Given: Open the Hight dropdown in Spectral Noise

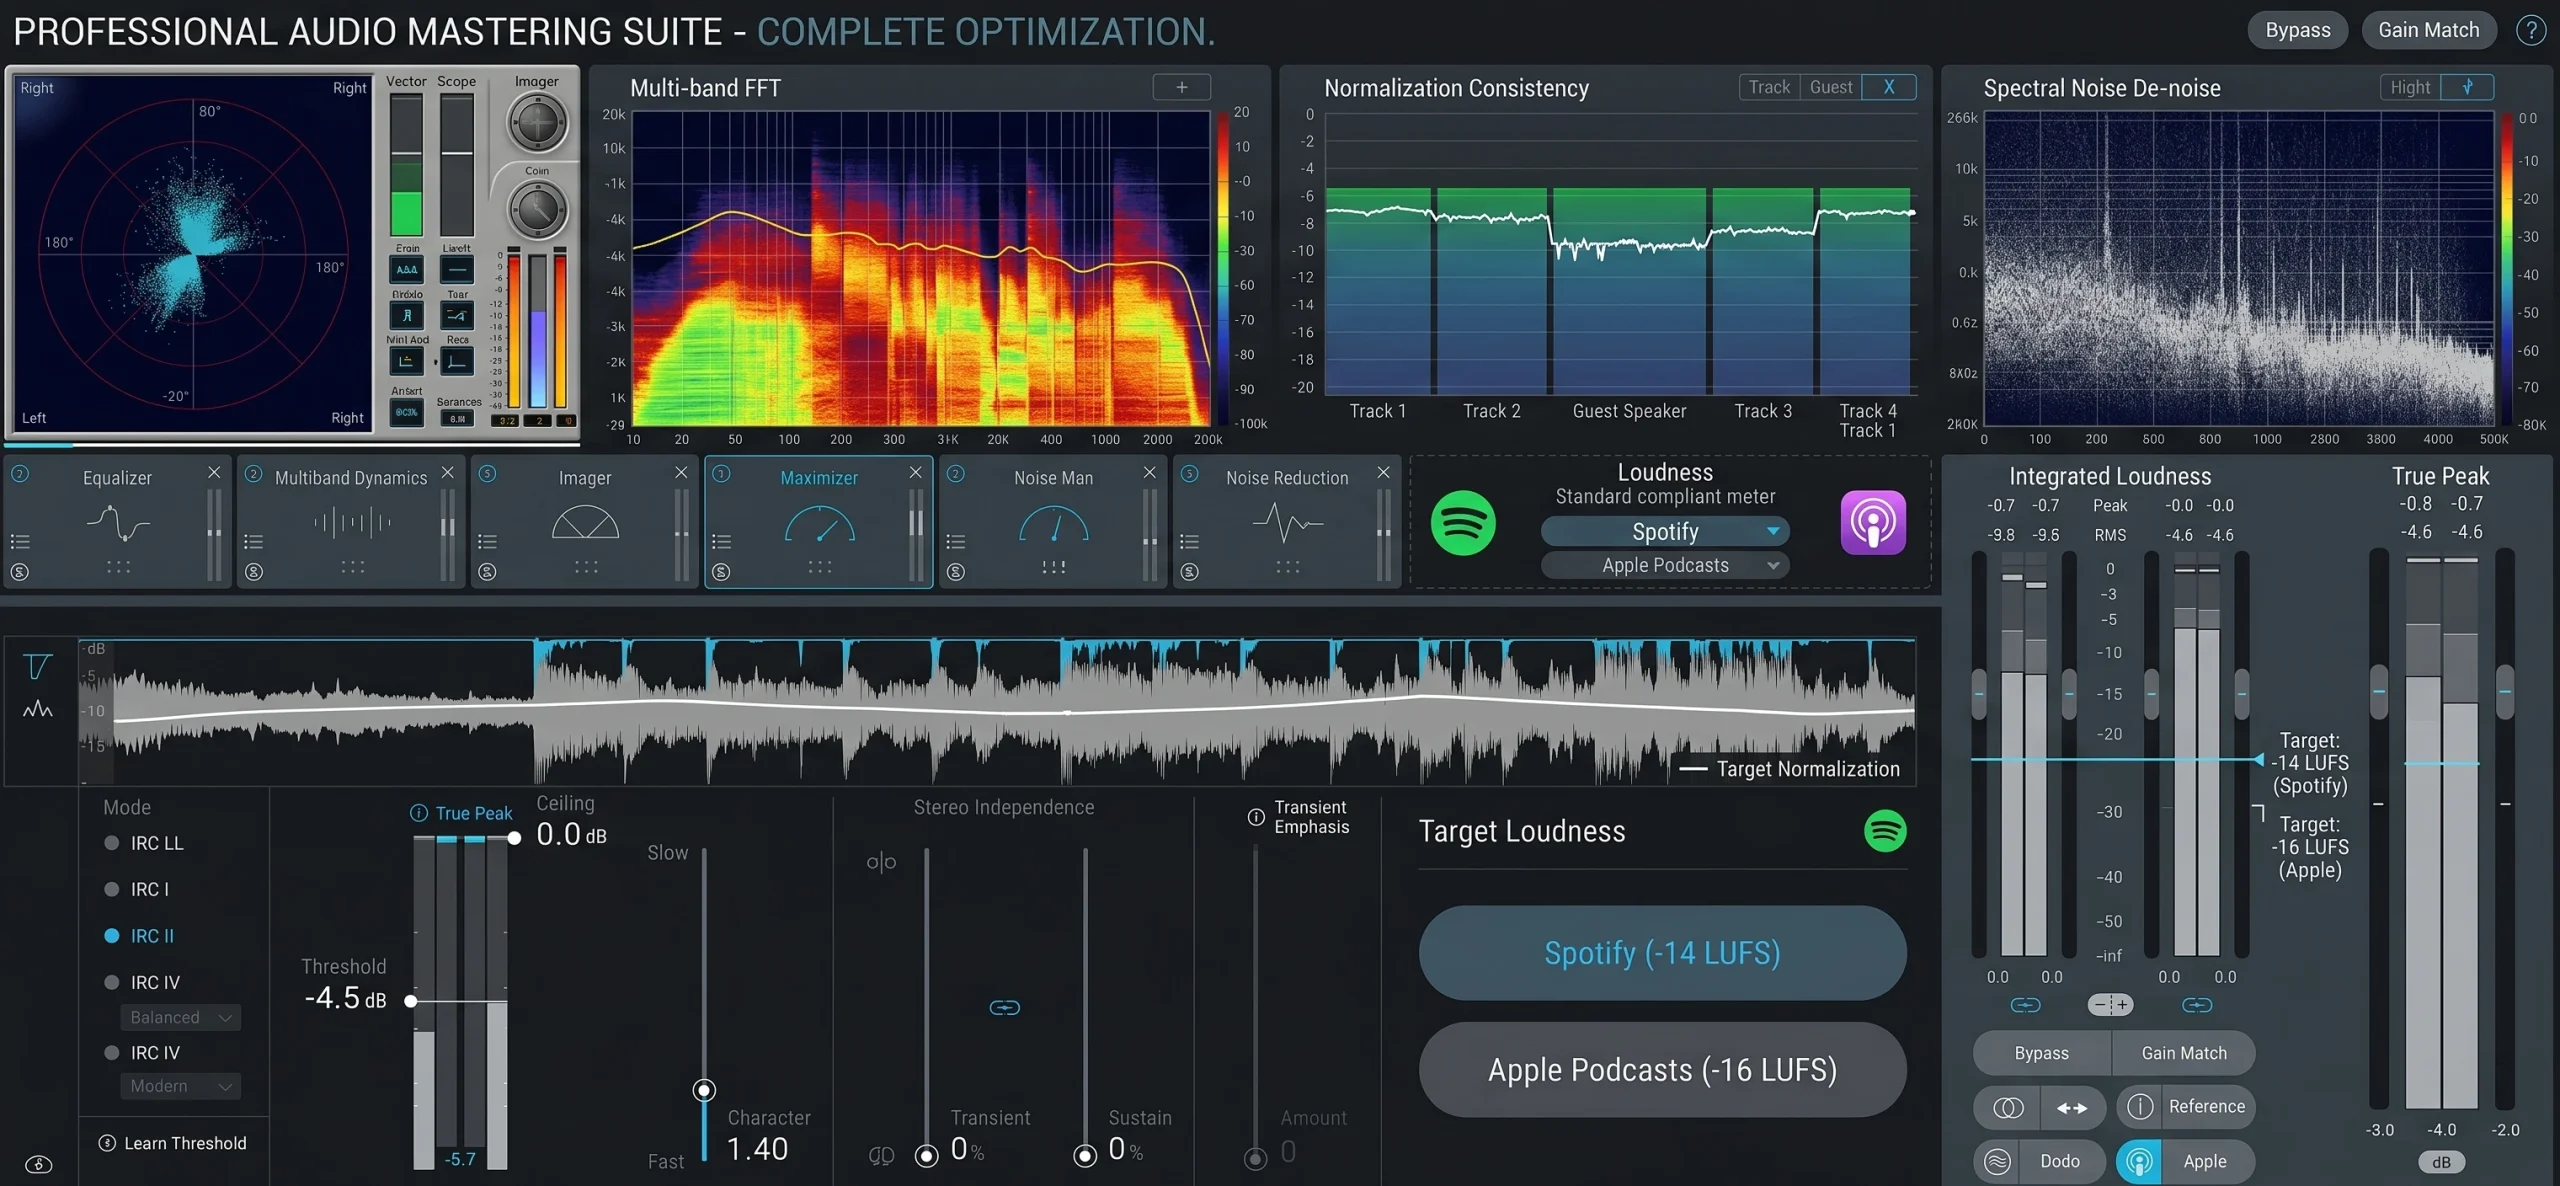Looking at the screenshot, I should click(2409, 87).
